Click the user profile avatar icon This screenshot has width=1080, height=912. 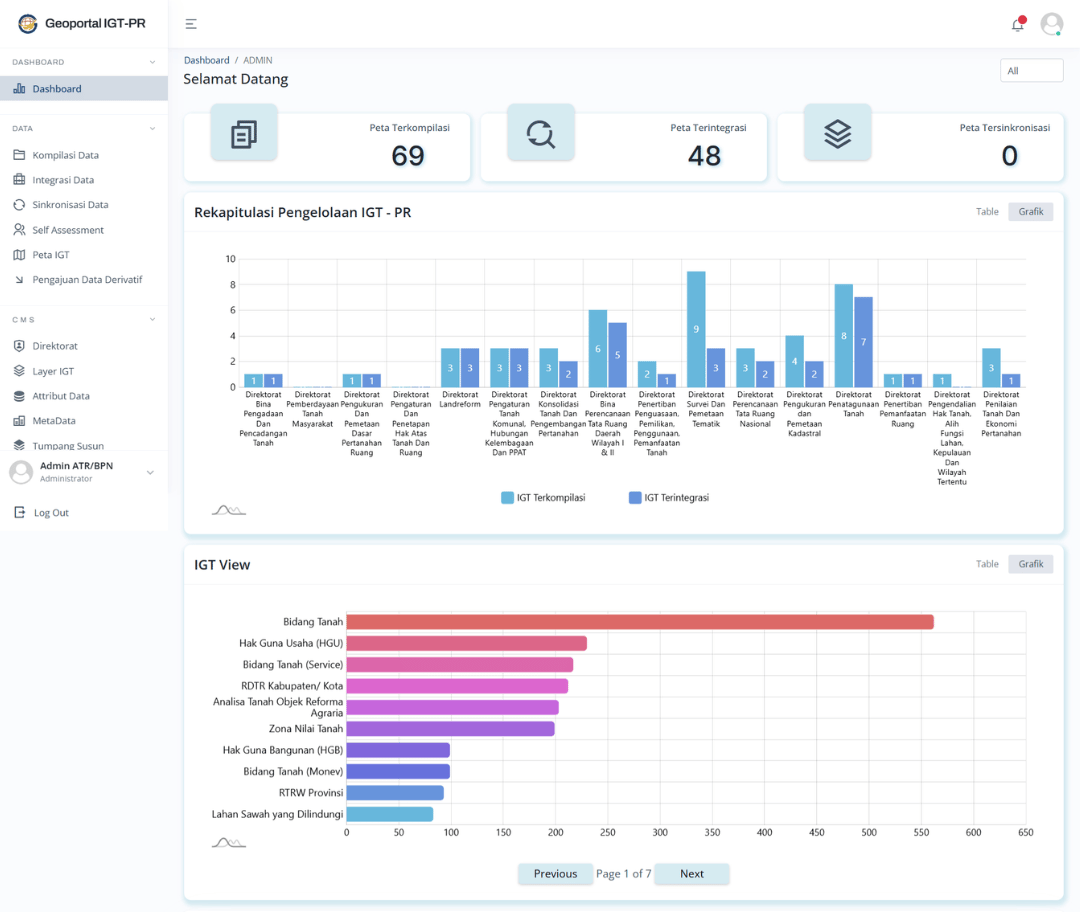tap(1051, 24)
